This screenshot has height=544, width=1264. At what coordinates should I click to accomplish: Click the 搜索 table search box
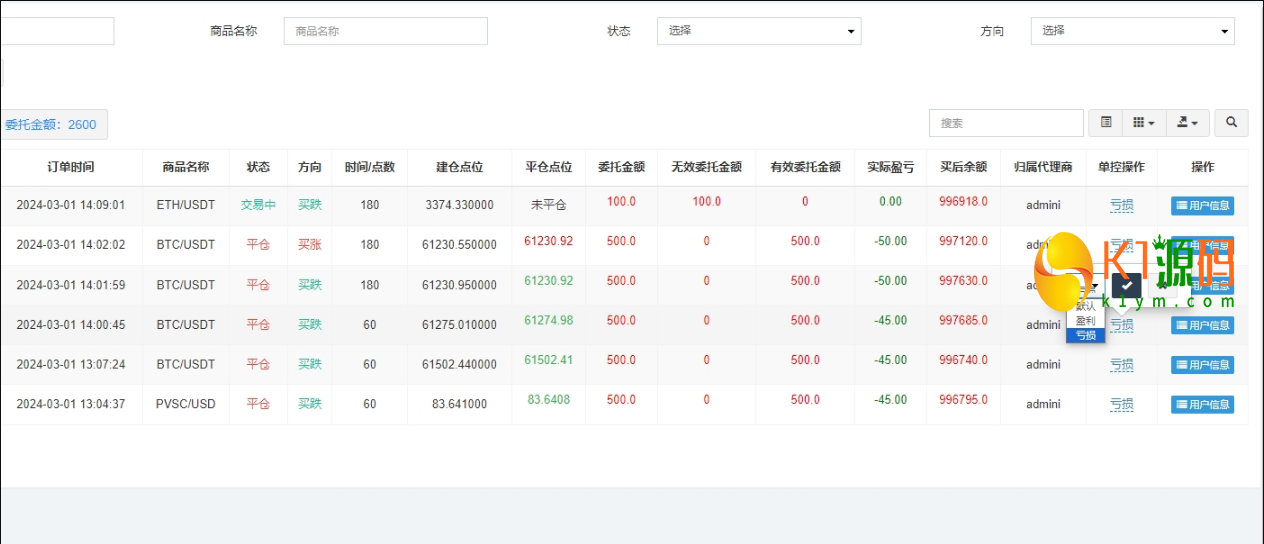point(1006,123)
